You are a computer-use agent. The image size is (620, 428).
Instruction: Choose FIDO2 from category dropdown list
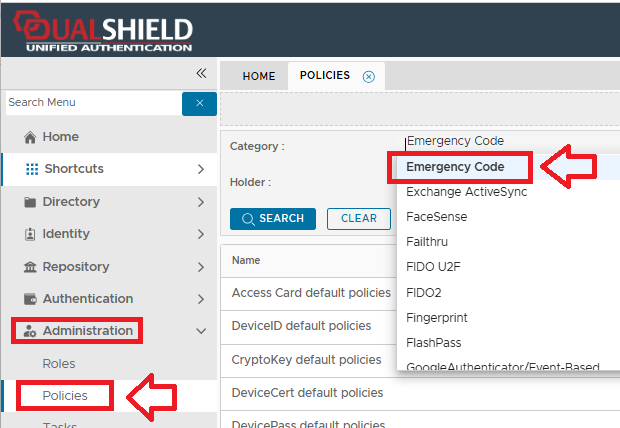click(x=424, y=292)
